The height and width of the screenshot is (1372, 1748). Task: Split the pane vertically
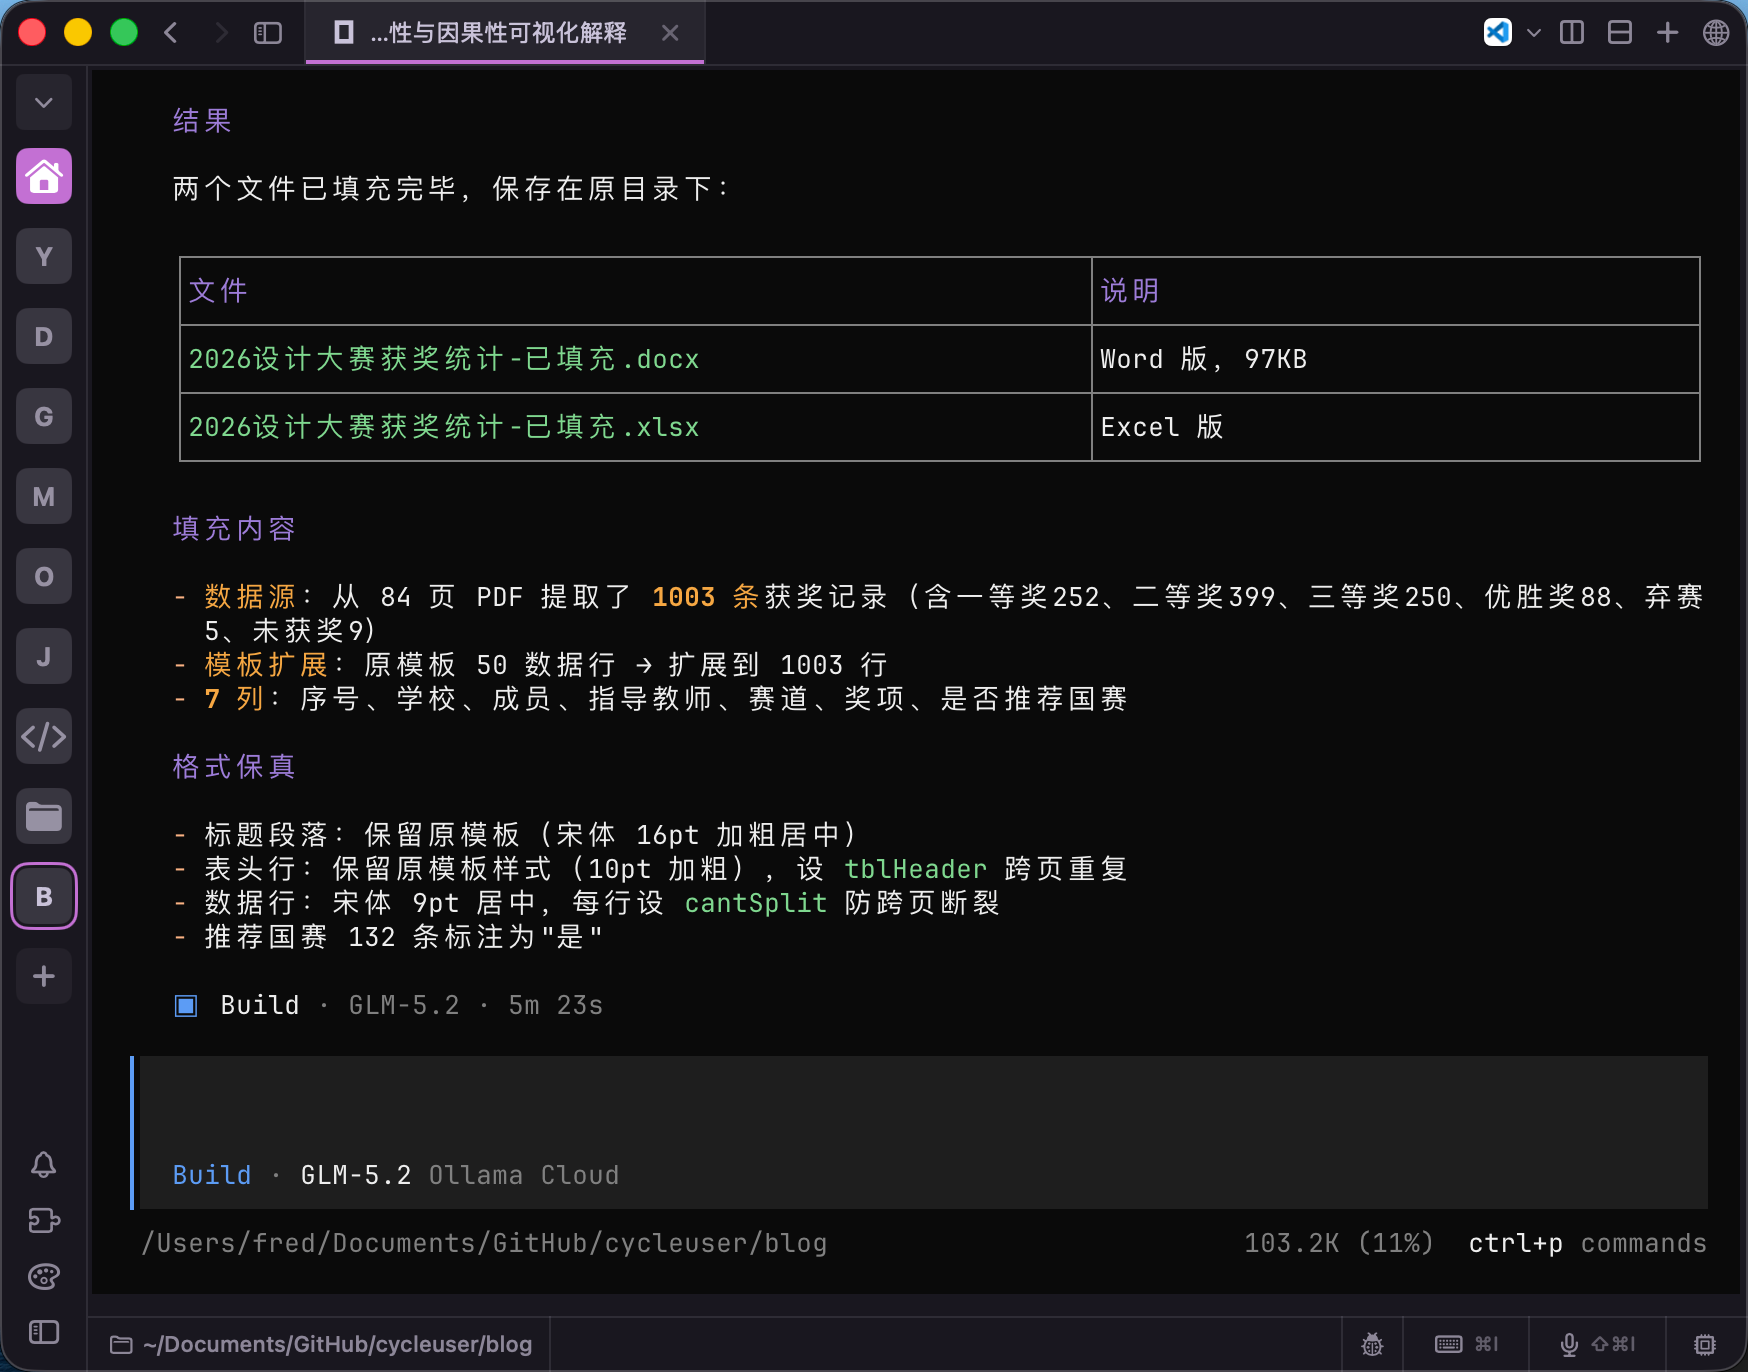[1572, 32]
